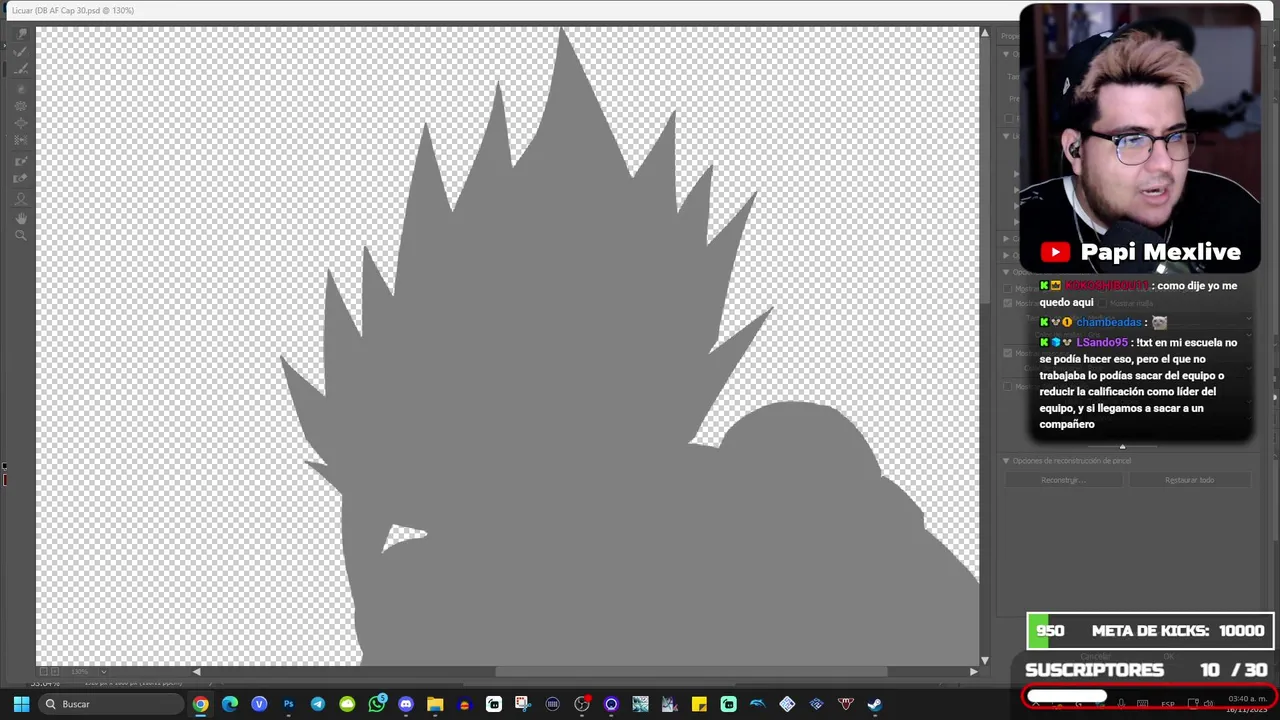
Task: Select the Face tool
Action: click(21, 198)
